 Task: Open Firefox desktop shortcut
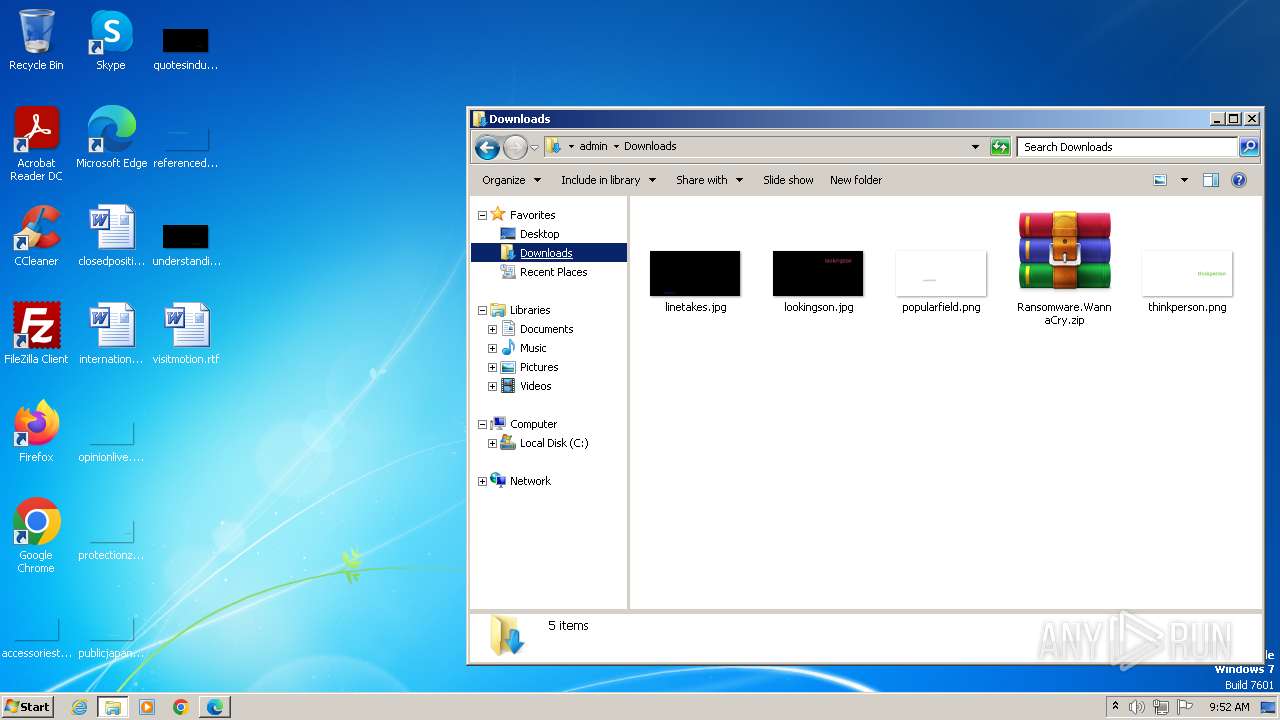point(36,431)
